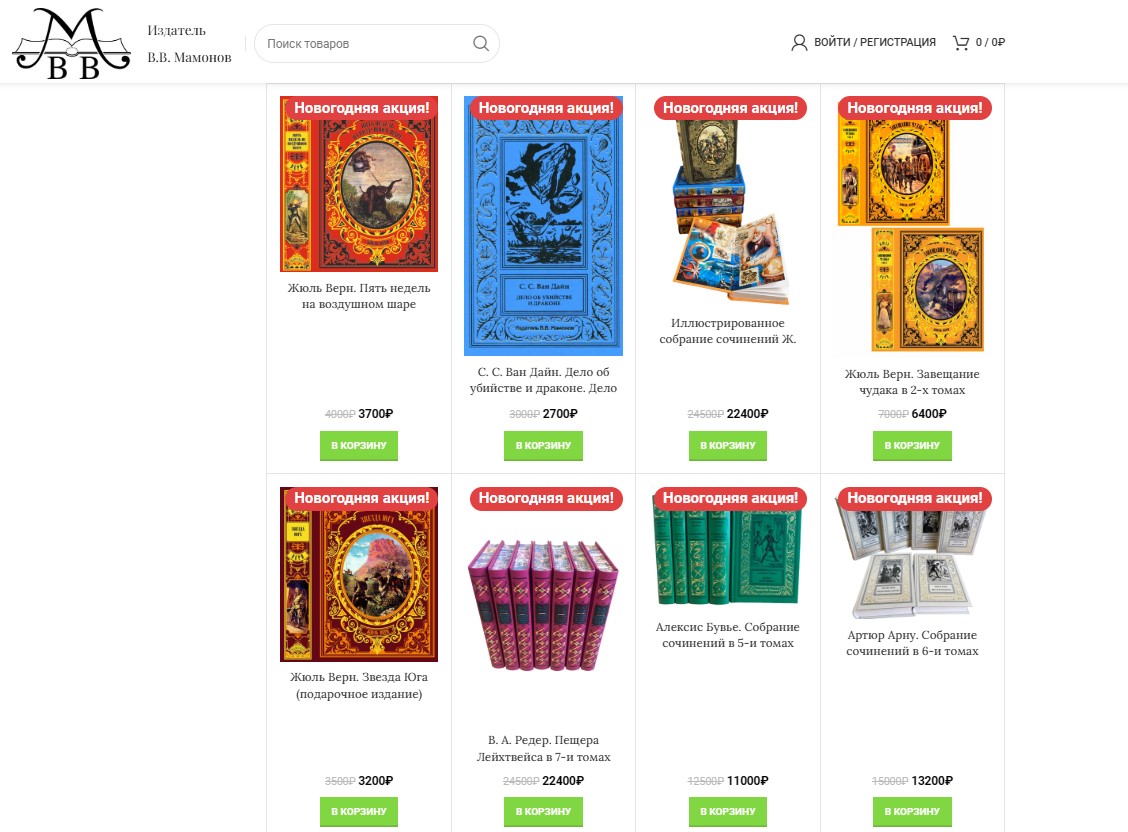The width and height of the screenshot is (1128, 832).
Task: Open the Артур Арну white books image
Action: point(912,554)
